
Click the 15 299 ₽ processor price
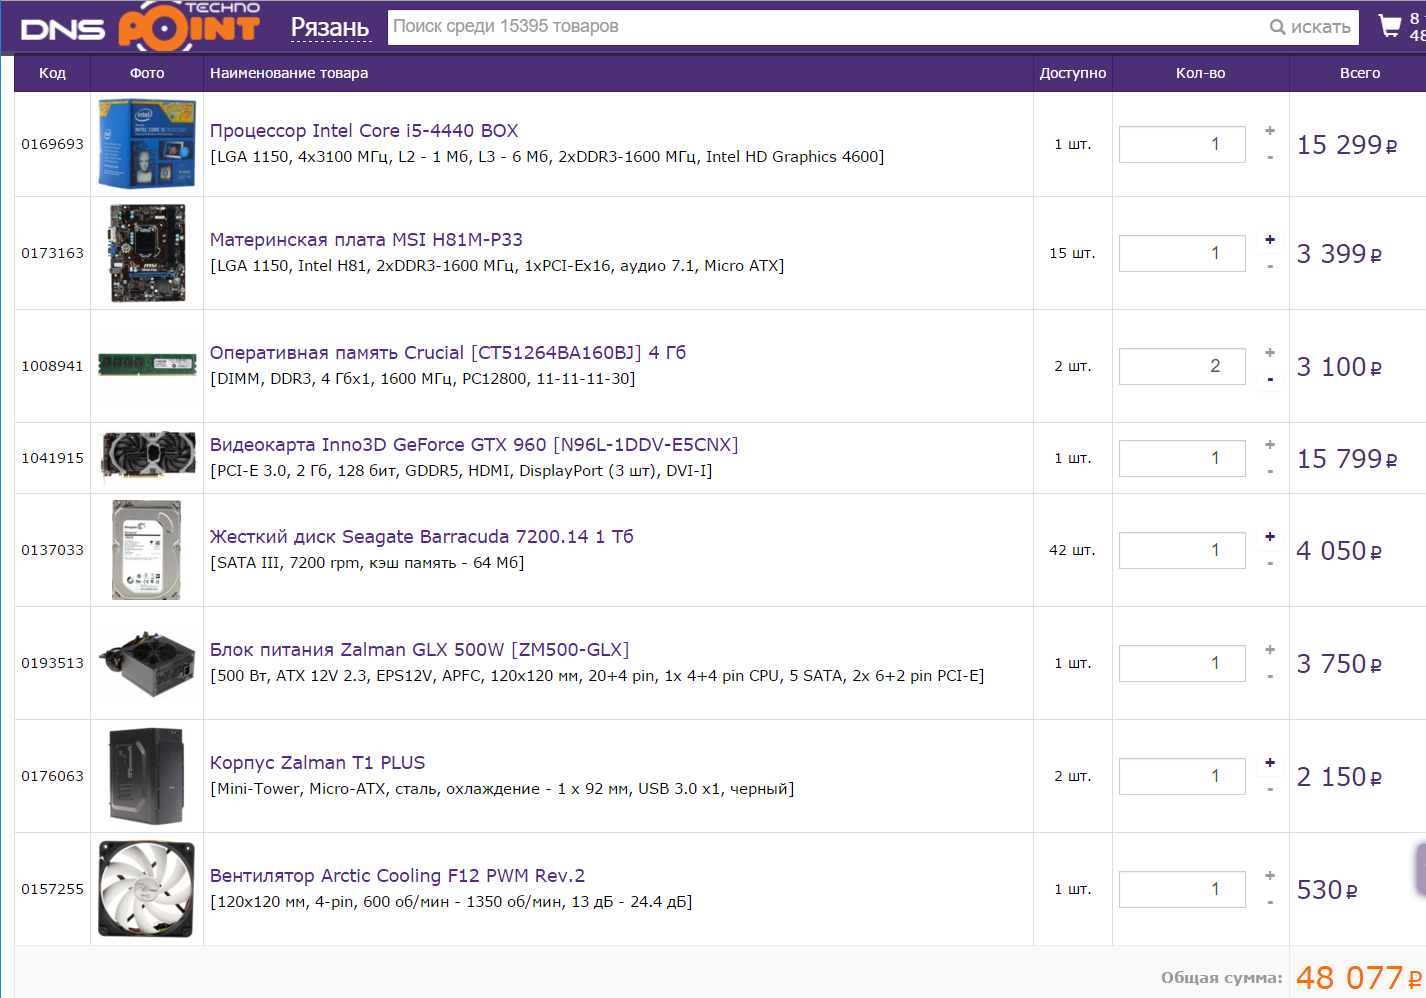tap(1347, 145)
